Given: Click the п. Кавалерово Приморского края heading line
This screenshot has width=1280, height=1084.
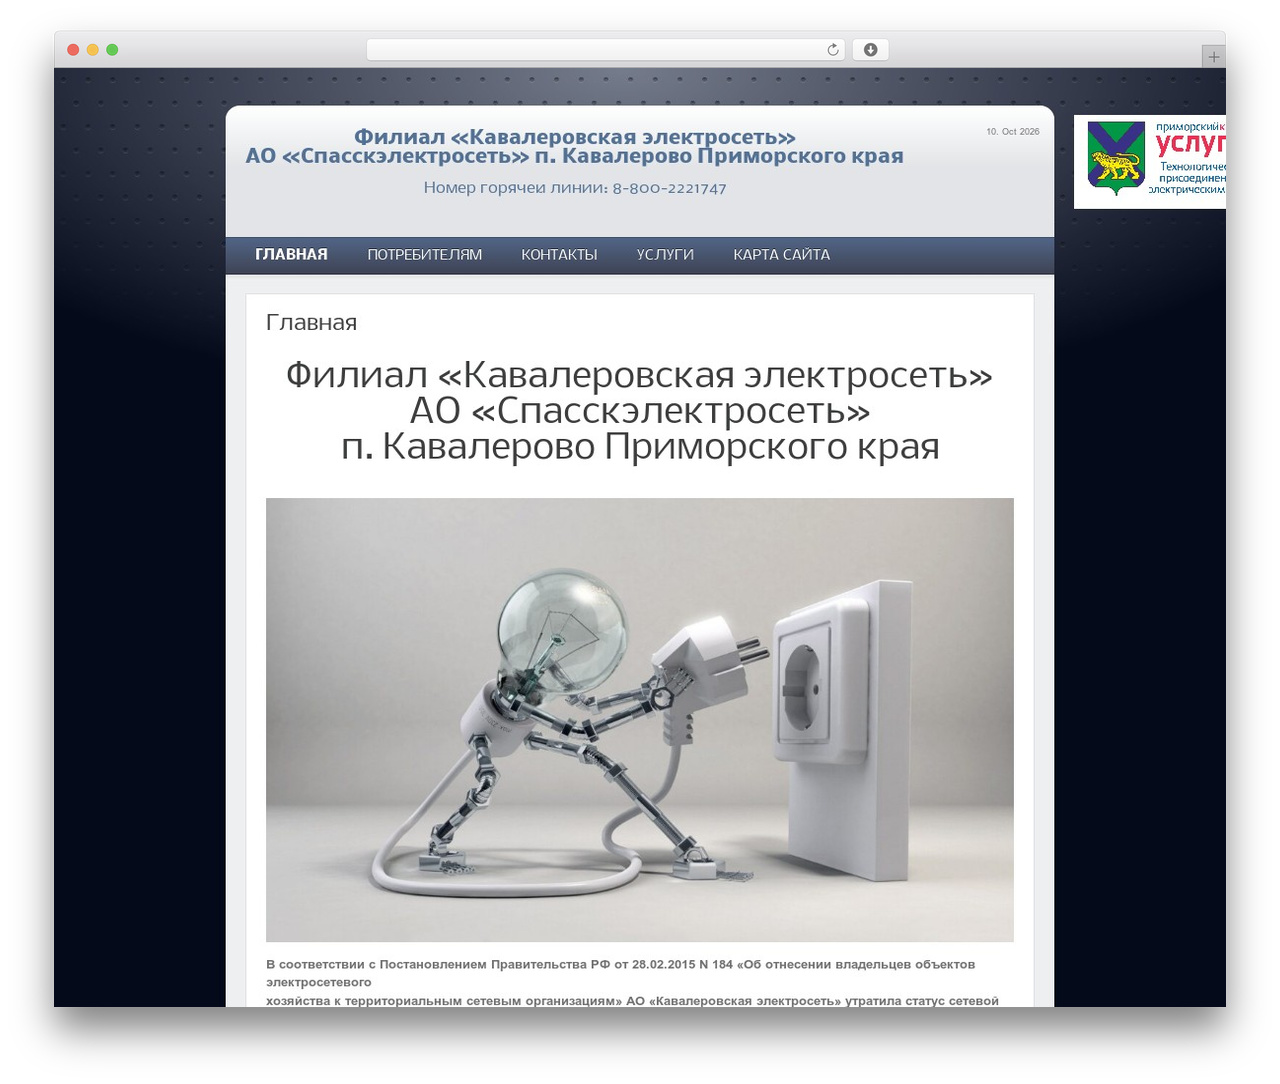Looking at the screenshot, I should [640, 447].
